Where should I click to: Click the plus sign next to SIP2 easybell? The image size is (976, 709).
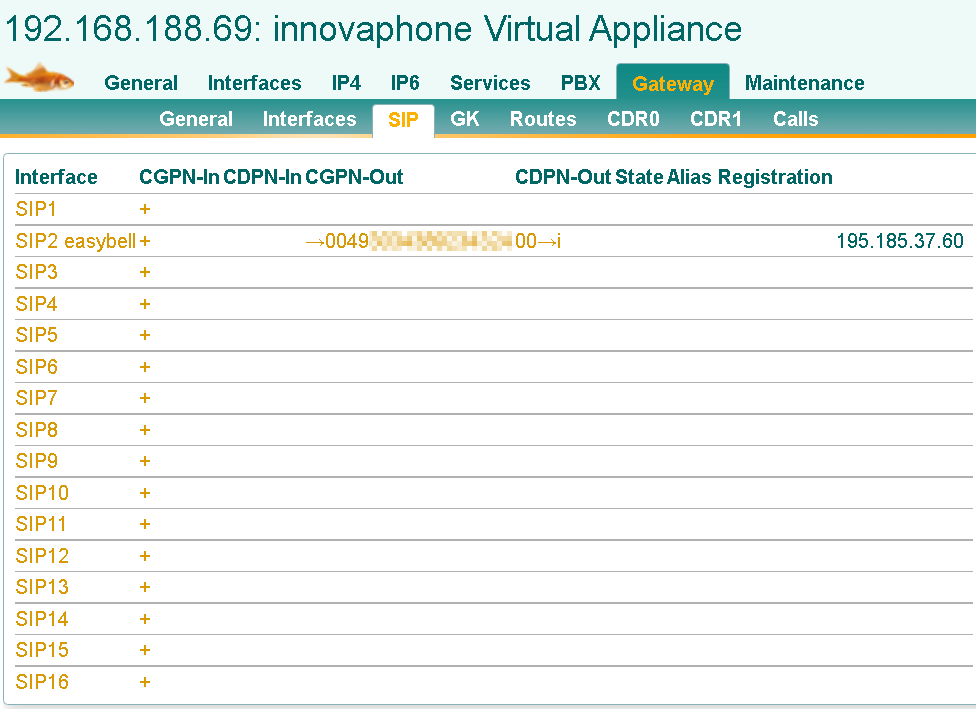tap(145, 241)
